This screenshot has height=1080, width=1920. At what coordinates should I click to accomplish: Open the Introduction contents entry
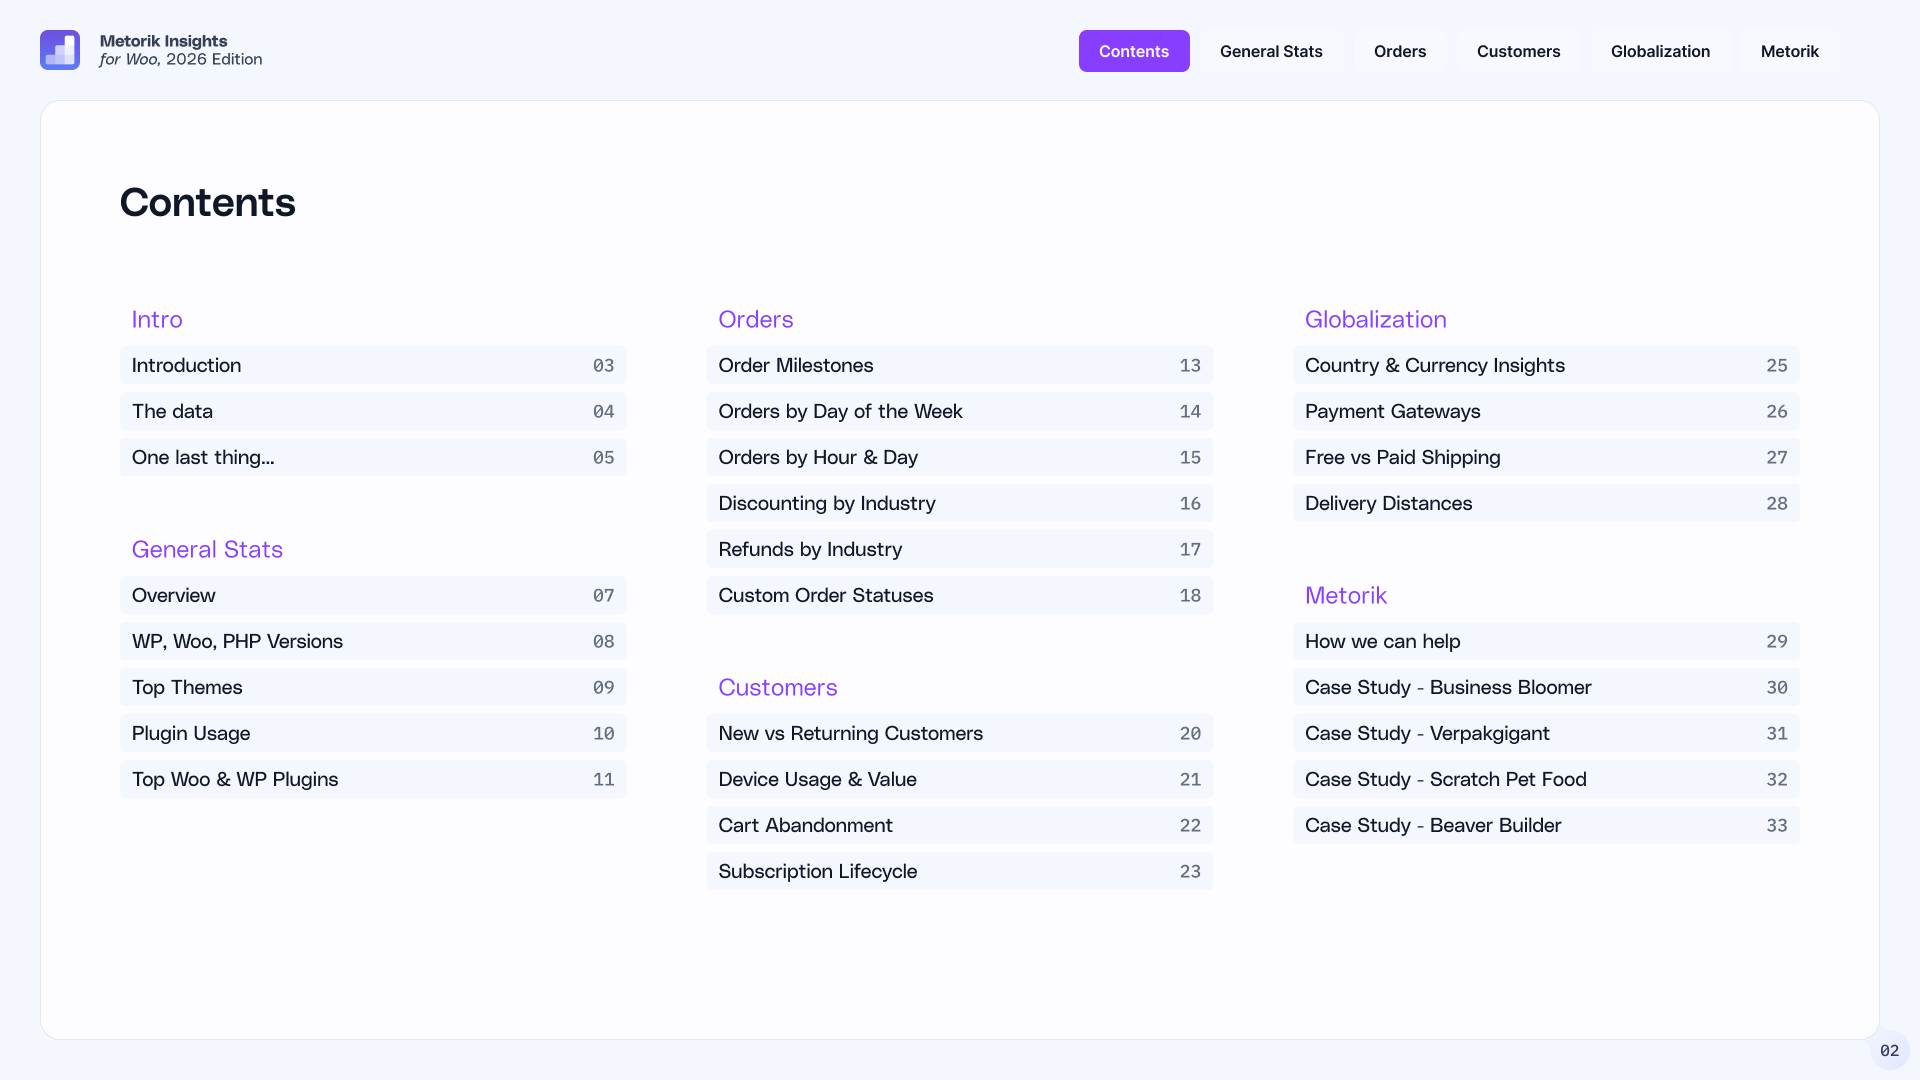click(x=373, y=365)
